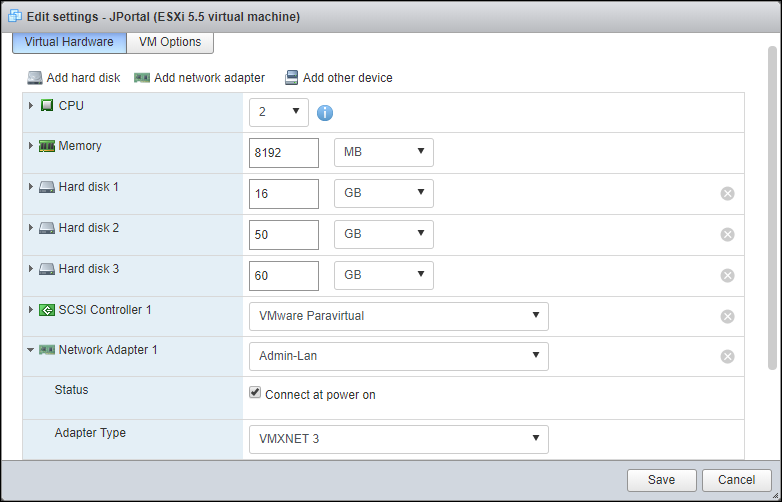782x502 pixels.
Task: Click the Add hard disk icon
Action: pos(35,78)
